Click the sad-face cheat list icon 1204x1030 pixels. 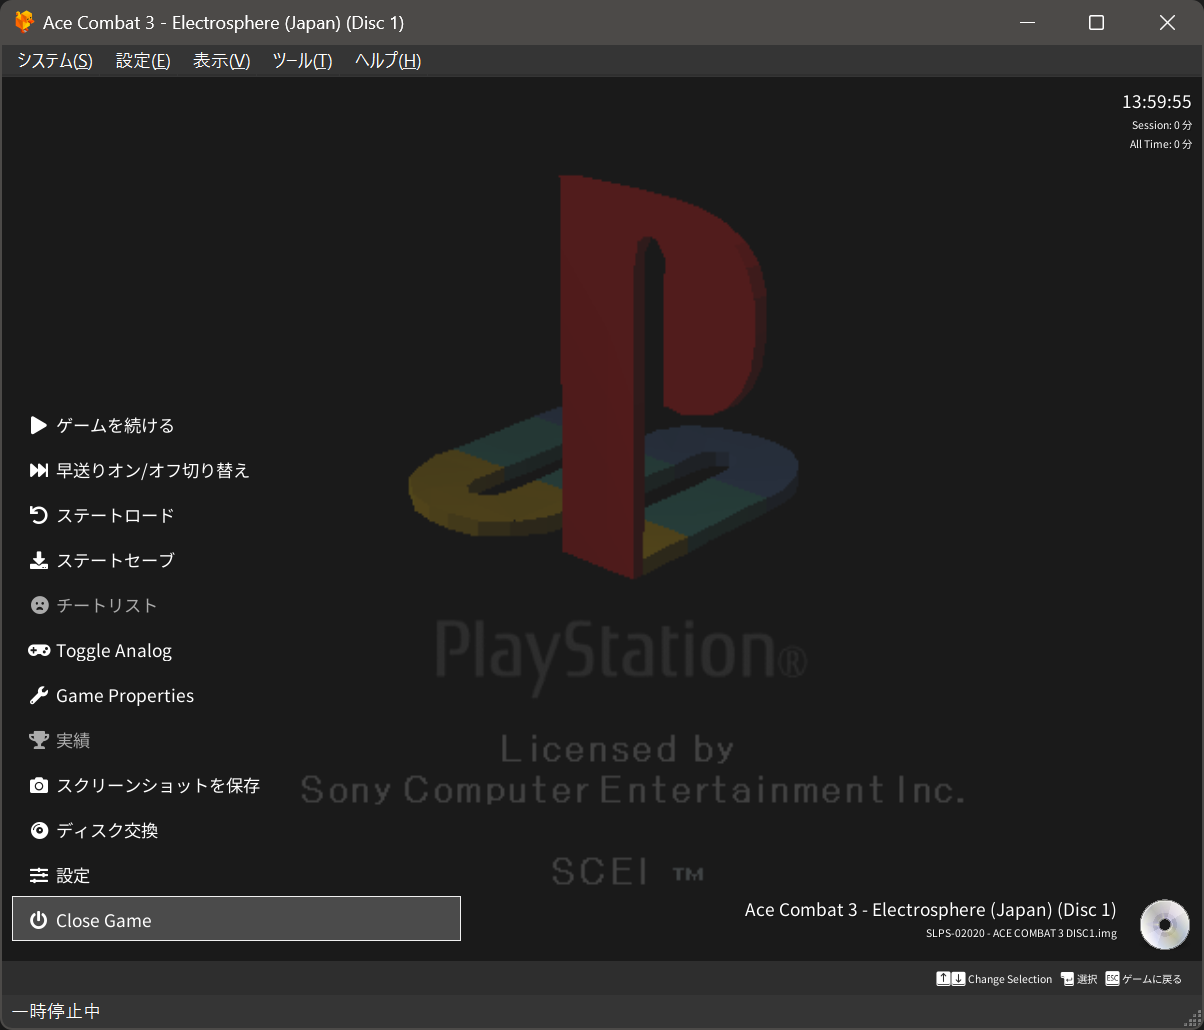[39, 606]
